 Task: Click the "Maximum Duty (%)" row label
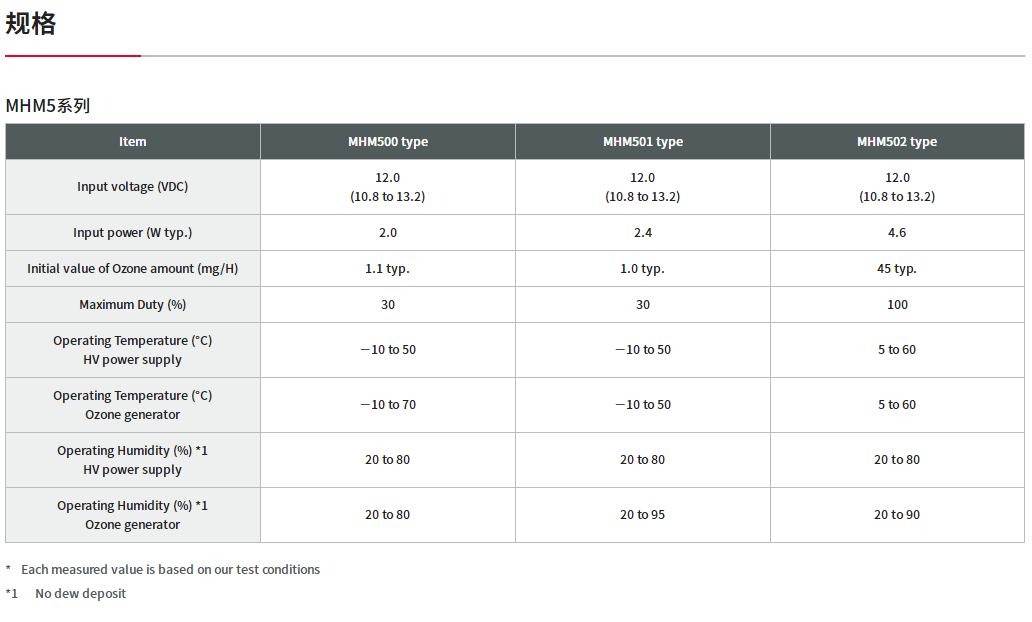pyautogui.click(x=133, y=305)
